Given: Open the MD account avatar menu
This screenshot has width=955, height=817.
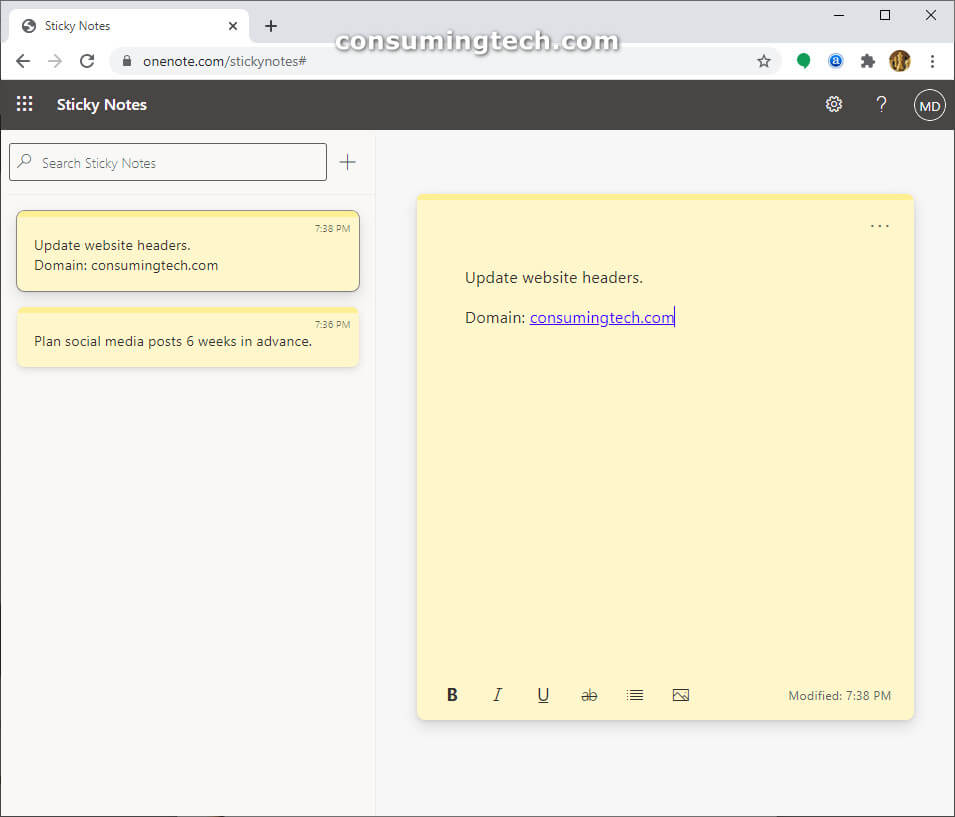Looking at the screenshot, I should click(x=929, y=104).
